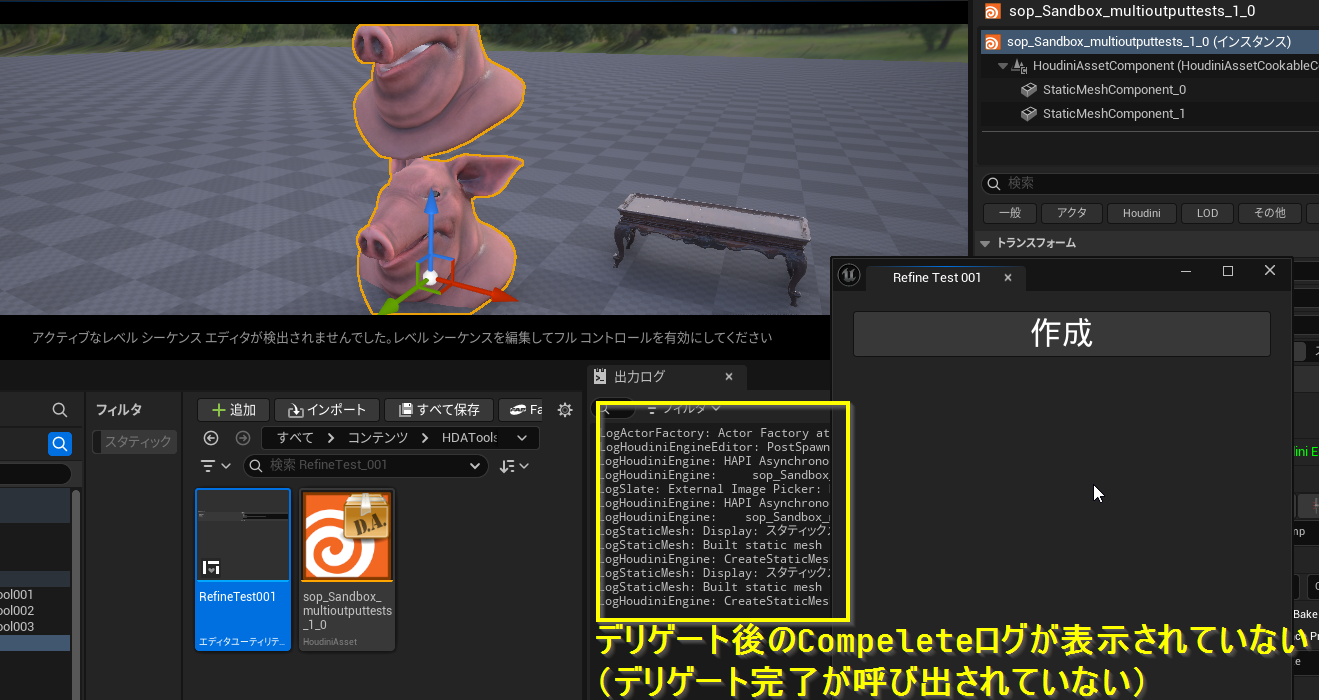Image resolution: width=1319 pixels, height=700 pixels.
Task: Select the sop_Sandbox_multioutputtests_1_0 asset thumbnail
Action: pyautogui.click(x=346, y=536)
